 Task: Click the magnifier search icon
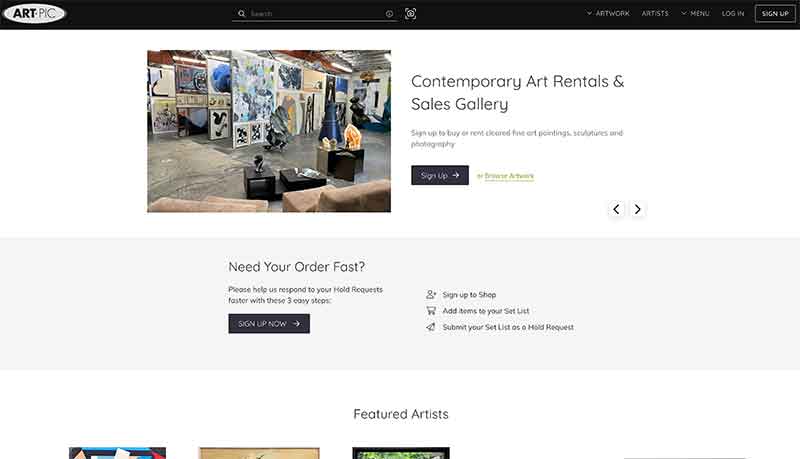coord(241,14)
